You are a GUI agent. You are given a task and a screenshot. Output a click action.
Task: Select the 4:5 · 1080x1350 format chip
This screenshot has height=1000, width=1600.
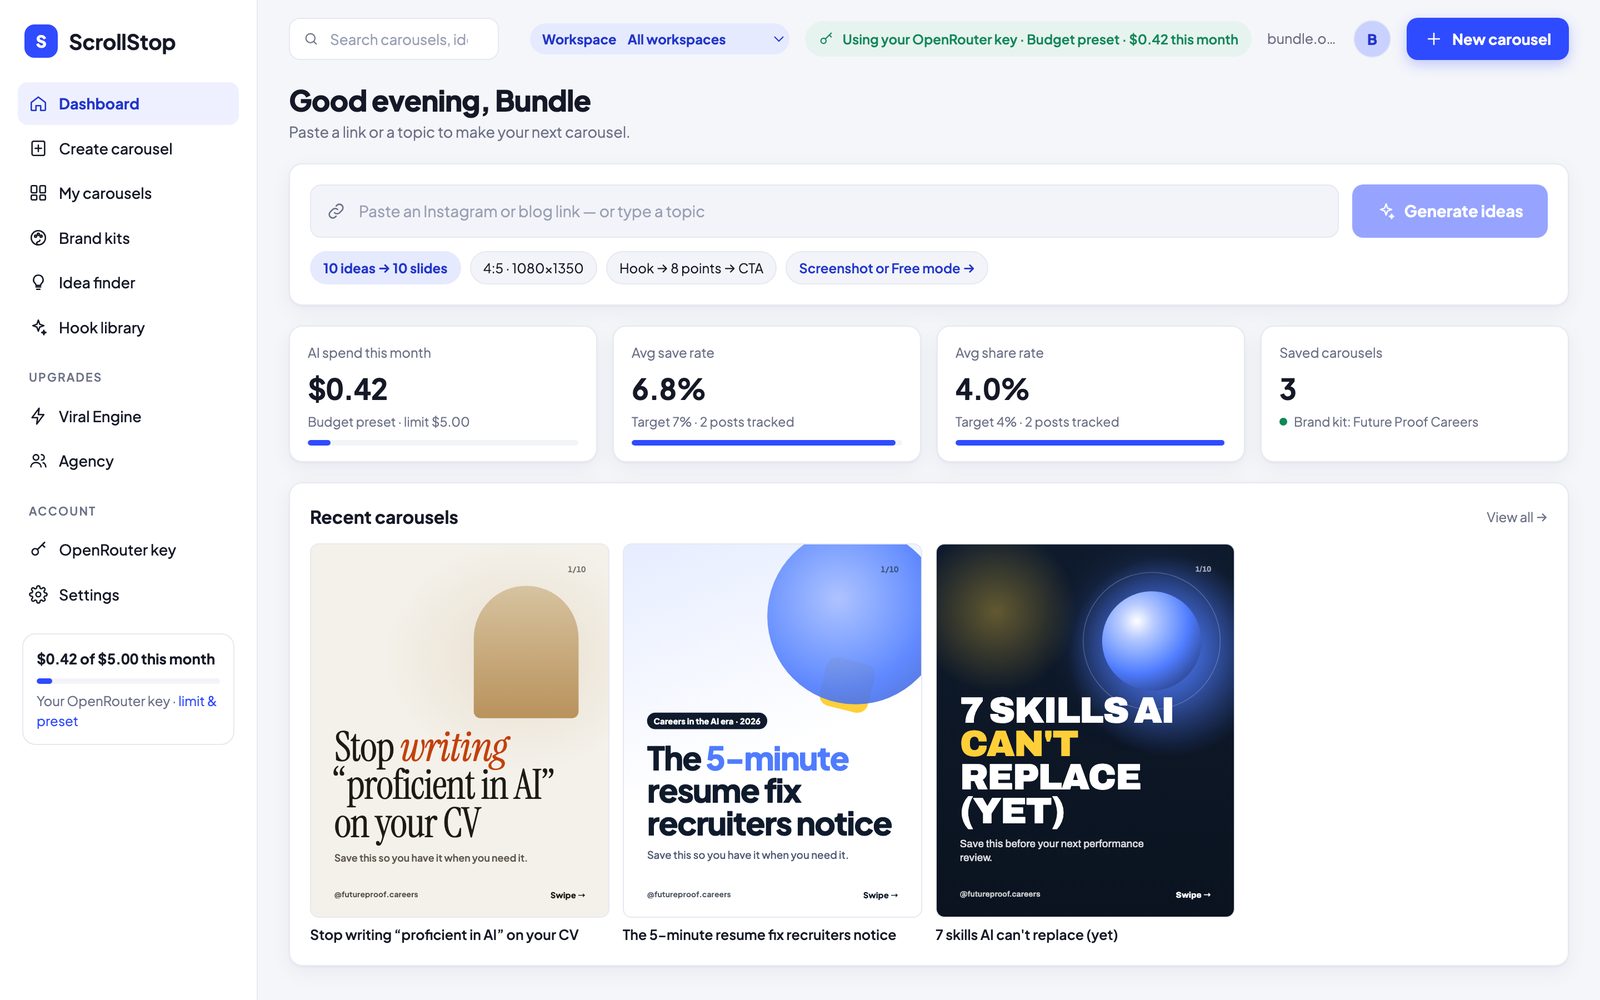pos(533,268)
